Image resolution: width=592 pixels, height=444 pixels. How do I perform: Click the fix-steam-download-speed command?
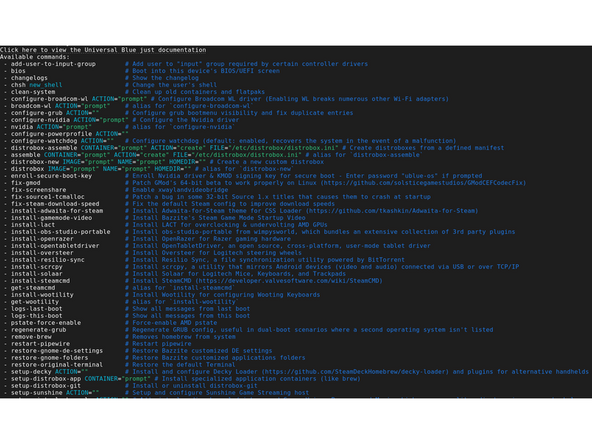point(55,204)
